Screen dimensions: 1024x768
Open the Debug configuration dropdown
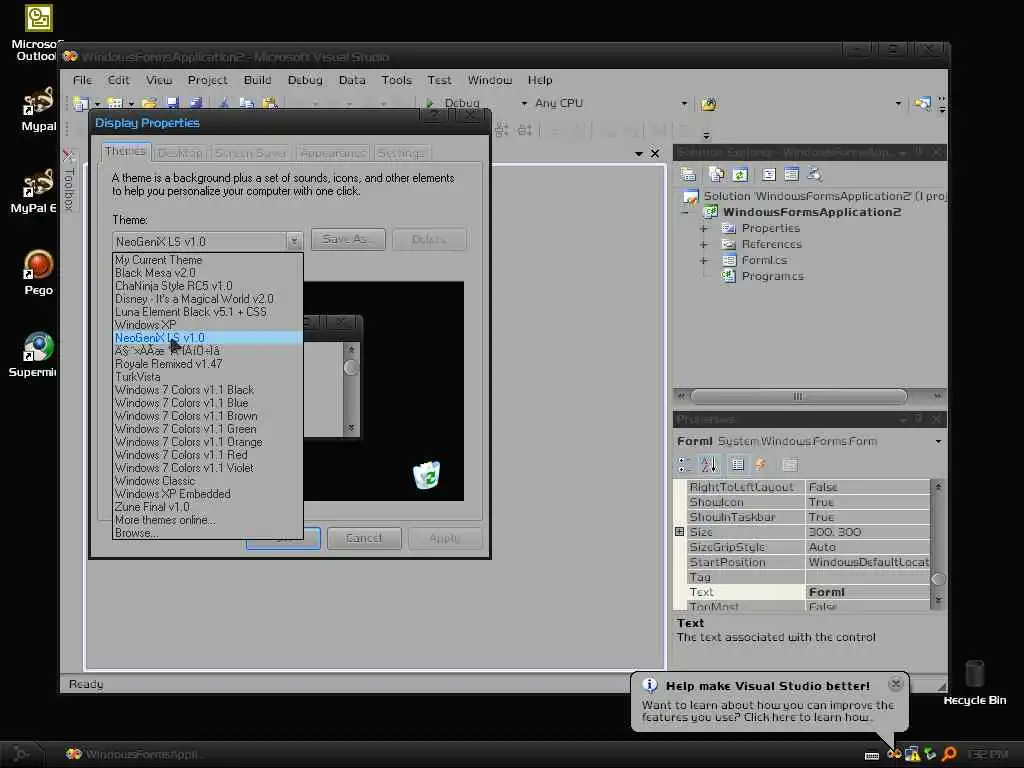pos(524,103)
